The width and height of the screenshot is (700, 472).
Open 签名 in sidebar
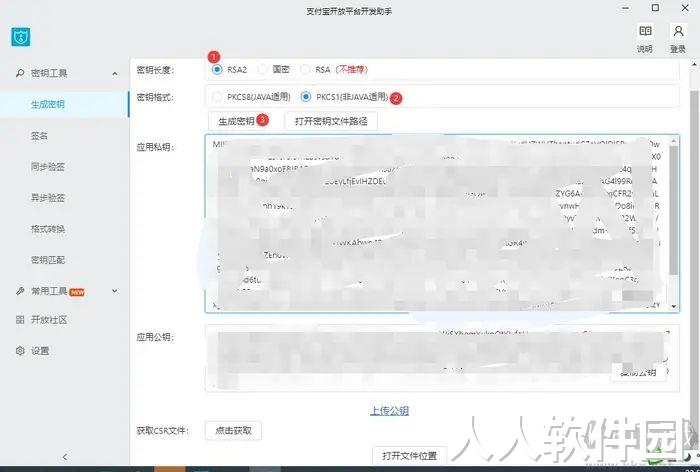point(39,136)
